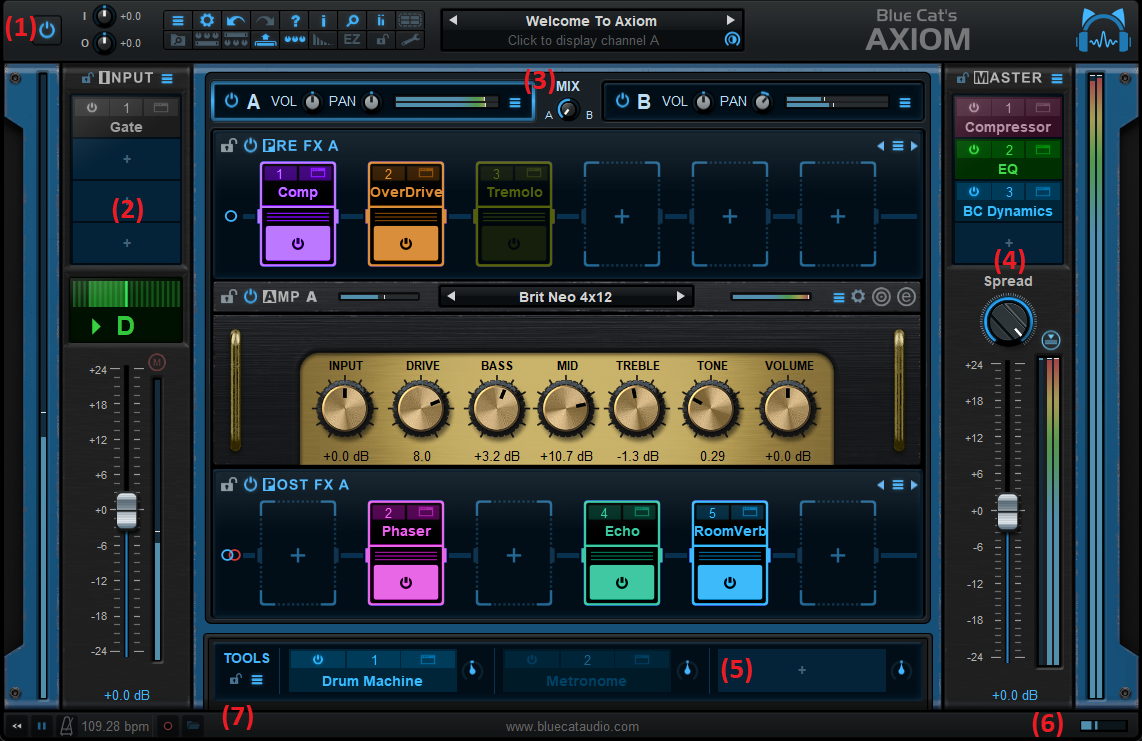Click the small icon beside Spread knob
The image size is (1142, 741).
(x=1050, y=340)
